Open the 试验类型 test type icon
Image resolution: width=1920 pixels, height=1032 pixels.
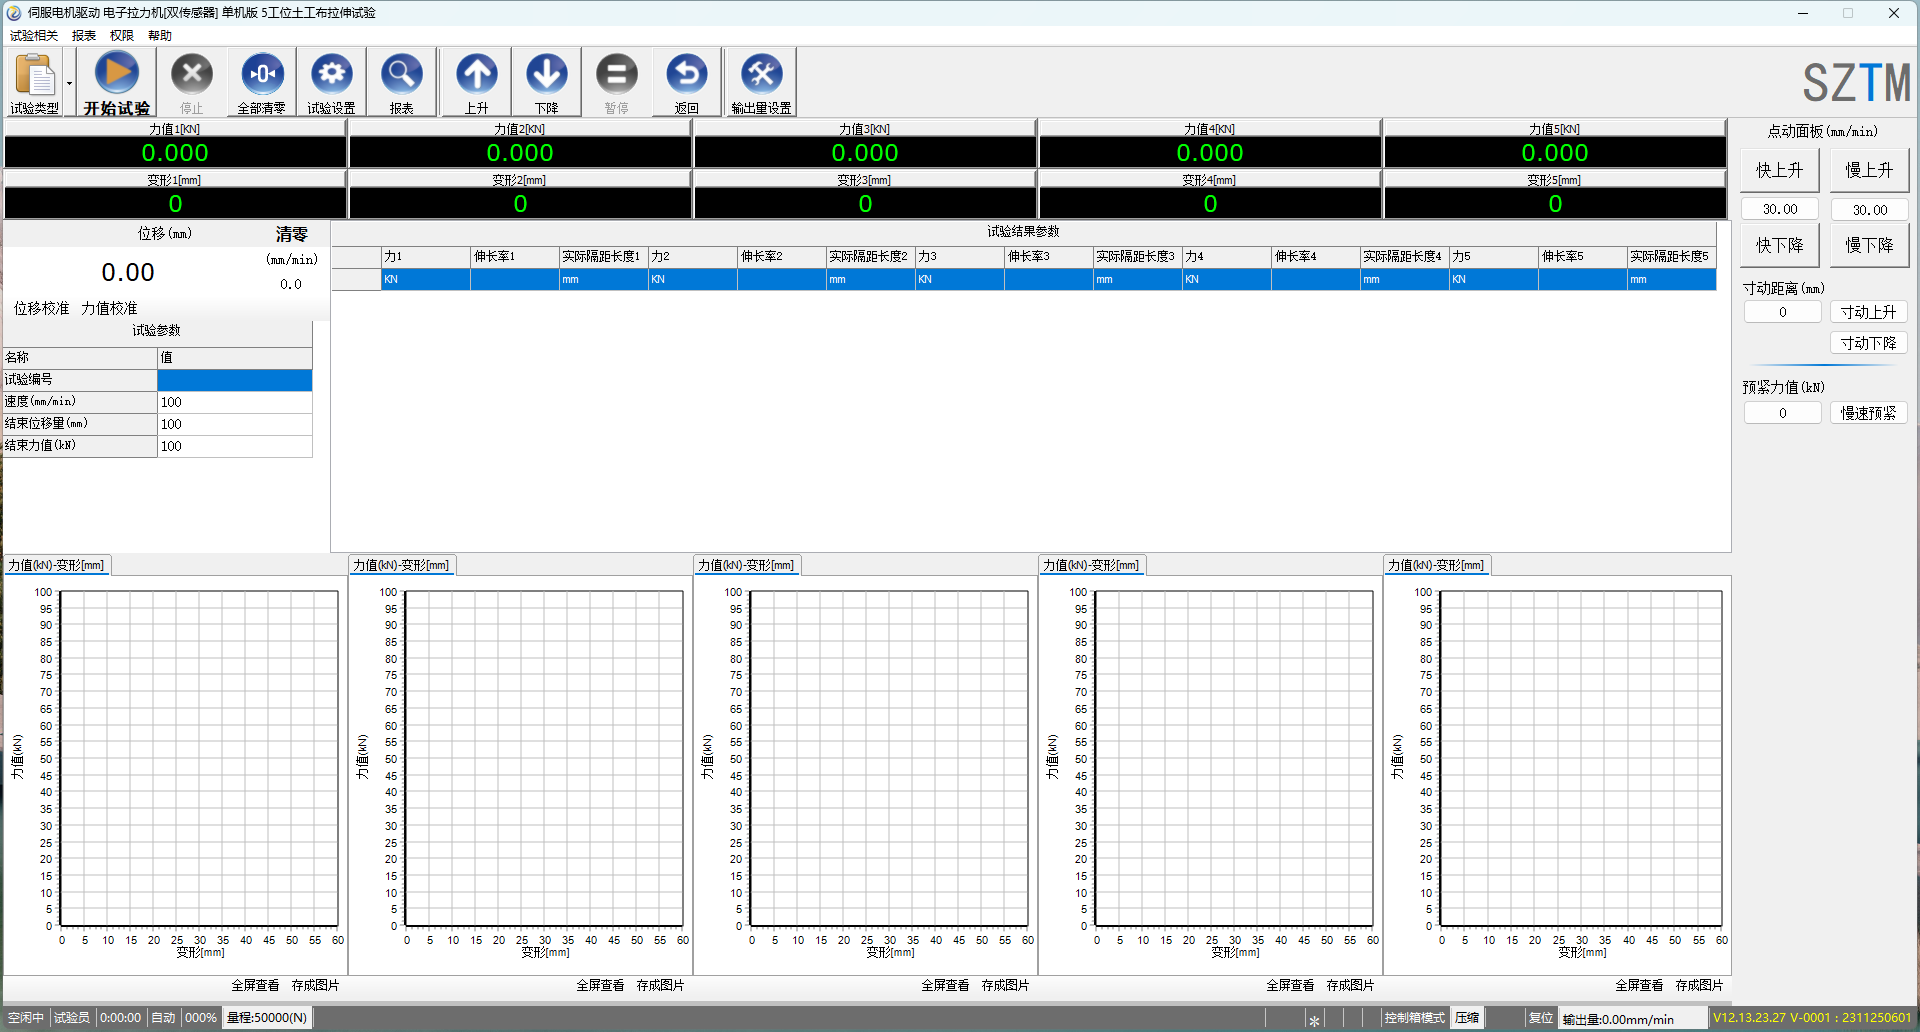click(x=35, y=82)
